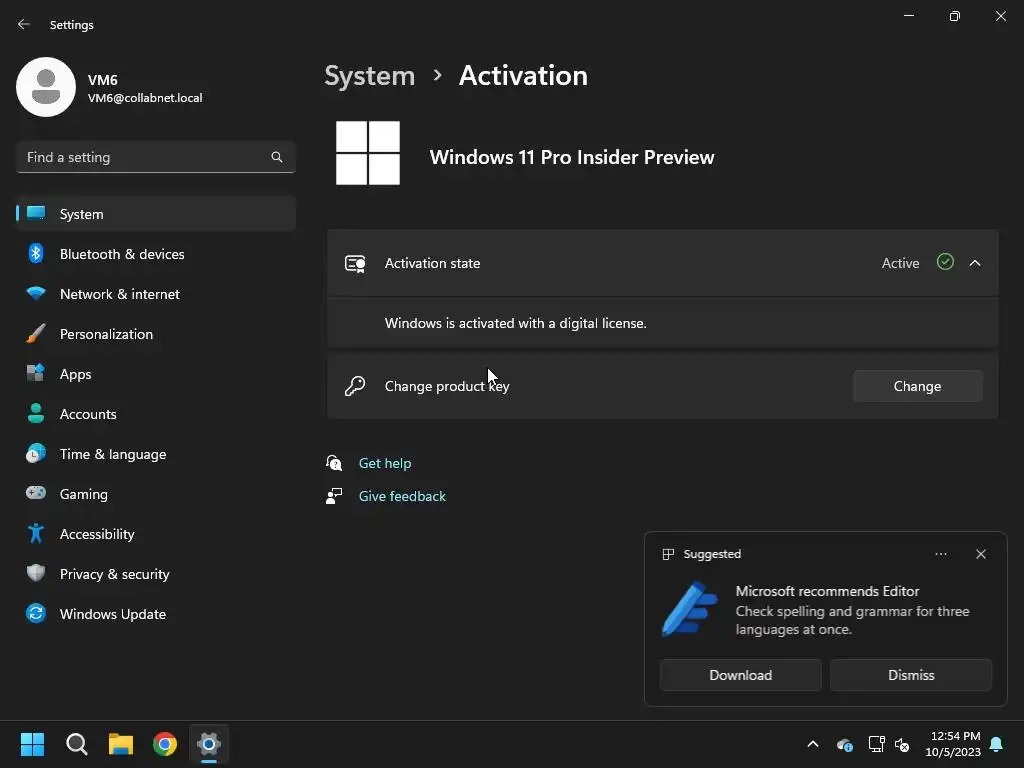The width and height of the screenshot is (1024, 768).
Task: Collapse the Activation state section chevron
Action: coord(975,263)
